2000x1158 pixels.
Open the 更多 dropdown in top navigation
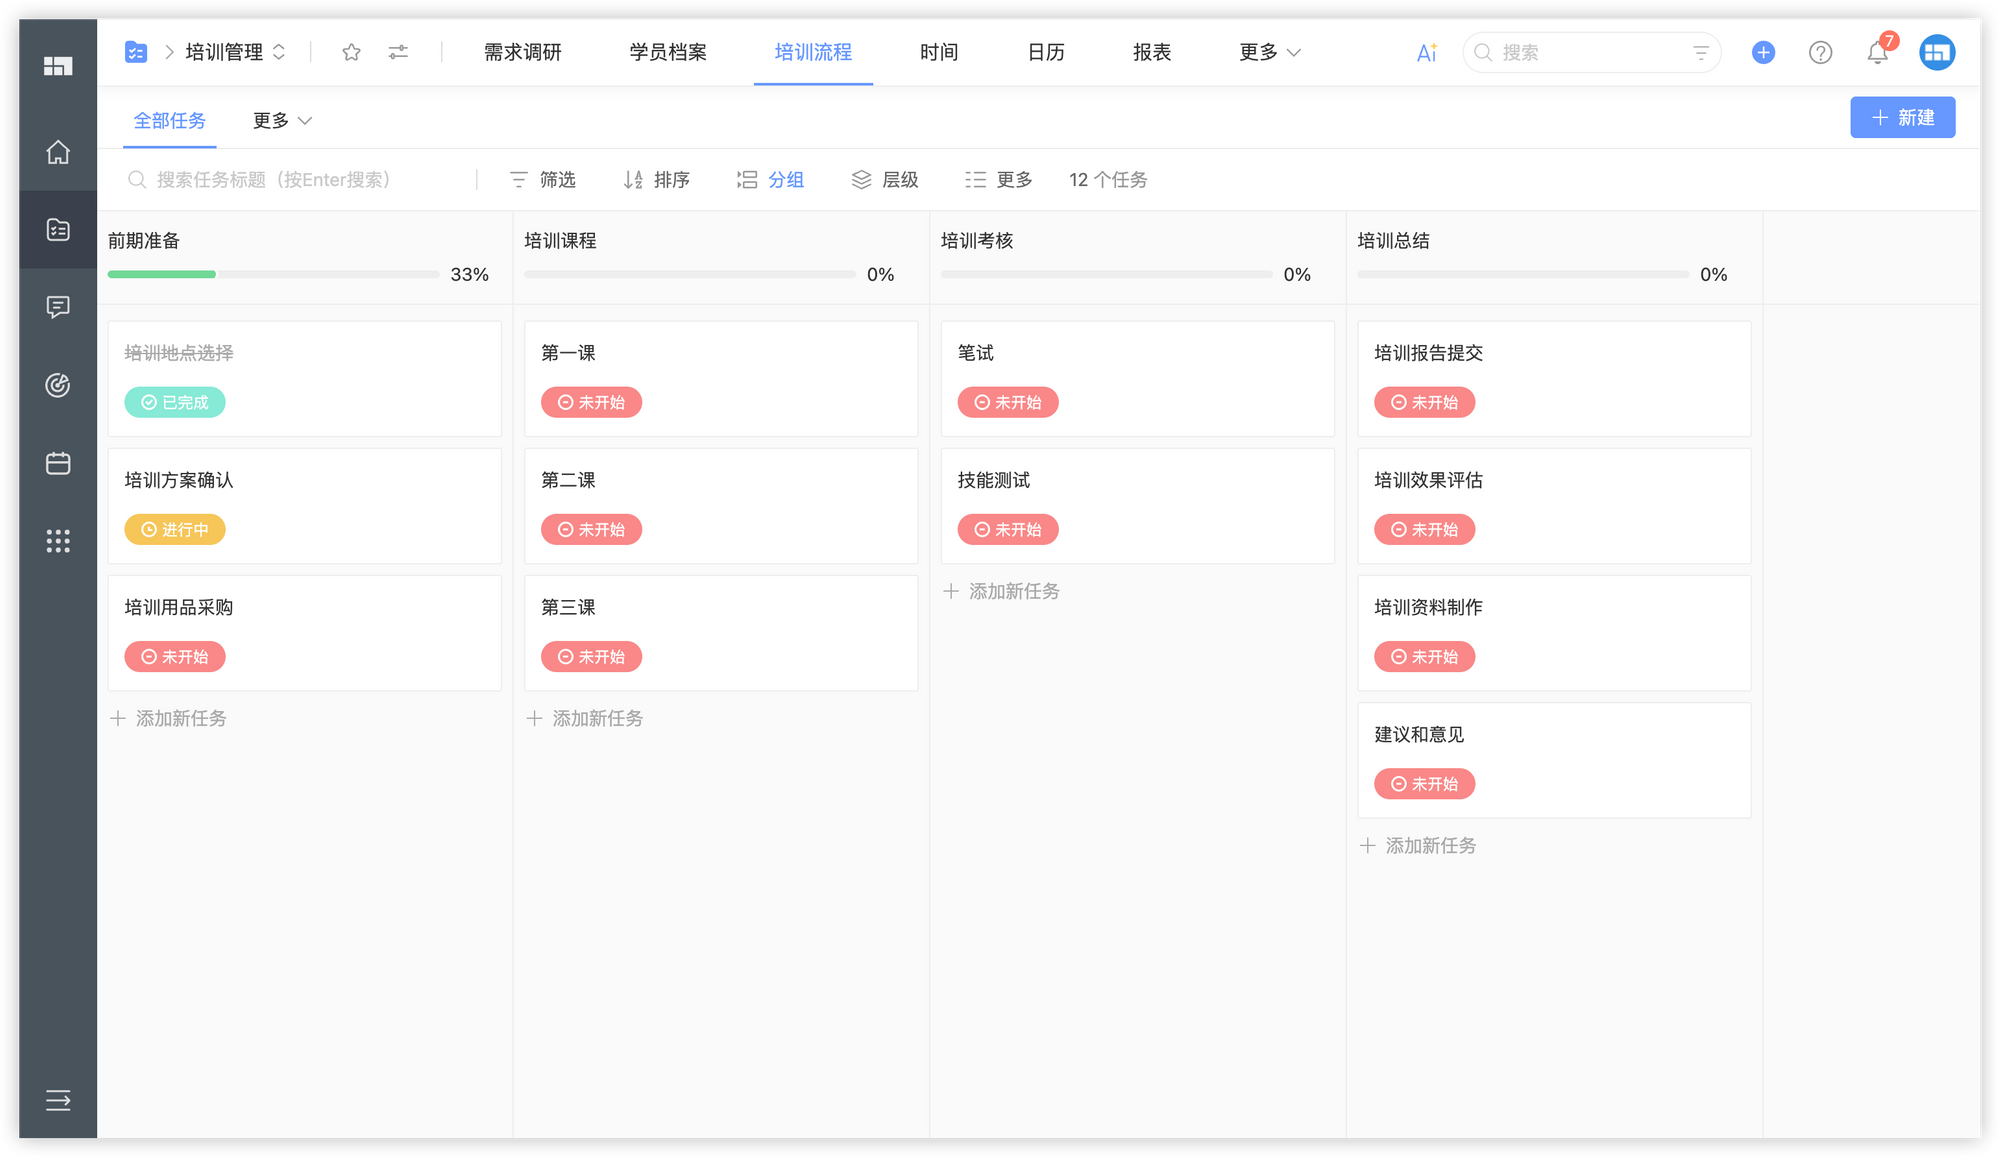pyautogui.click(x=1269, y=52)
